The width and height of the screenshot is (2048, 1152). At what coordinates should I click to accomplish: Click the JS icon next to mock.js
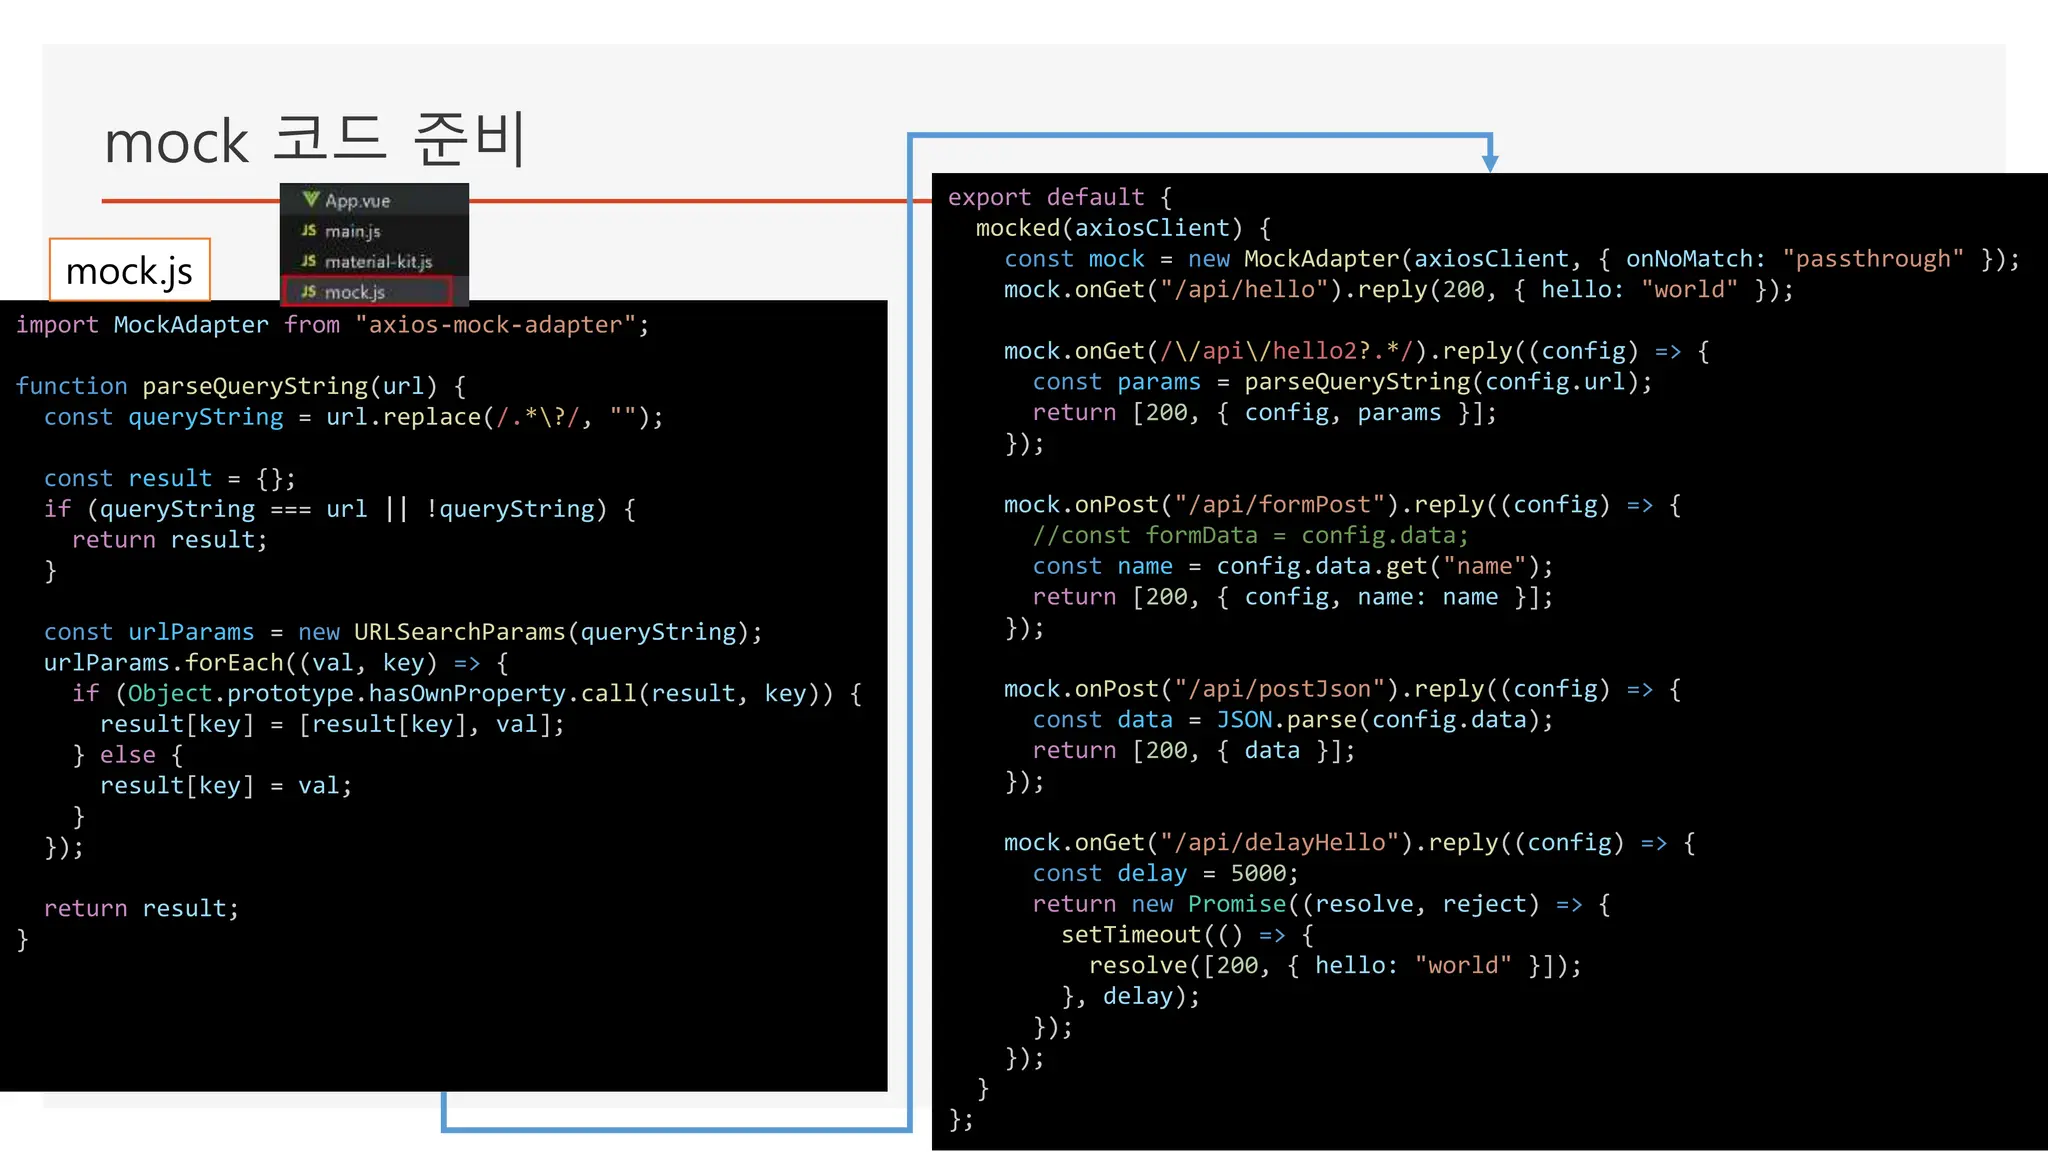point(309,292)
